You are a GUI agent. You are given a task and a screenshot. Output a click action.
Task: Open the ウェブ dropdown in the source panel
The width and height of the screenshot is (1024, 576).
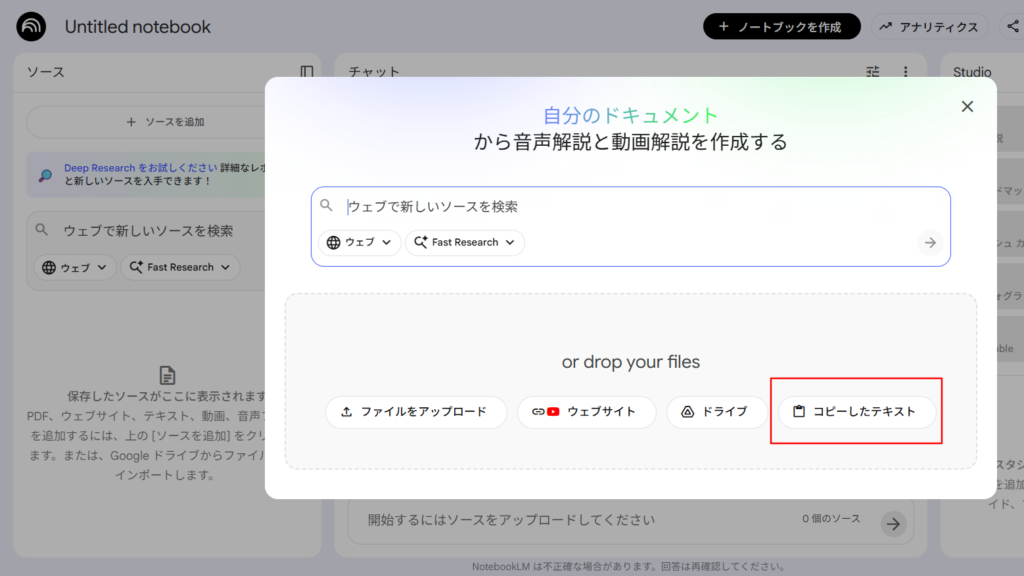73,267
